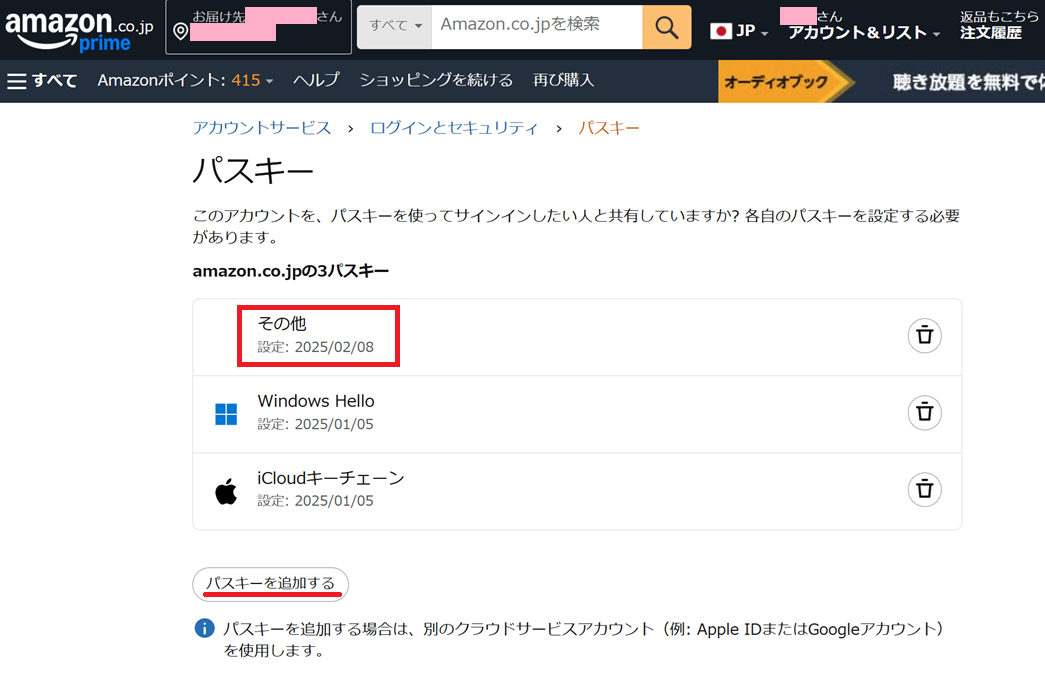Click the delivery location pin icon
The width and height of the screenshot is (1045, 676).
(x=180, y=31)
